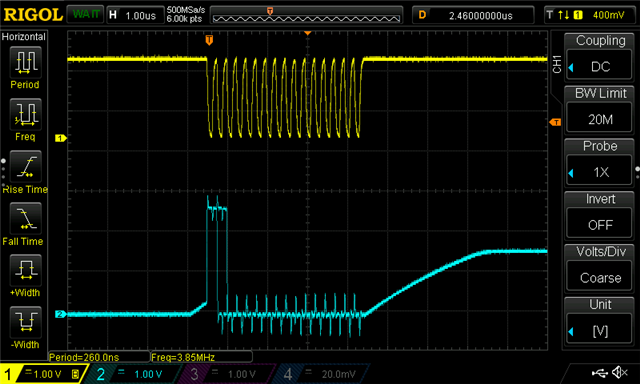Image resolution: width=640 pixels, height=384 pixels.
Task: Select the +Width measurement icon
Action: (x=25, y=270)
